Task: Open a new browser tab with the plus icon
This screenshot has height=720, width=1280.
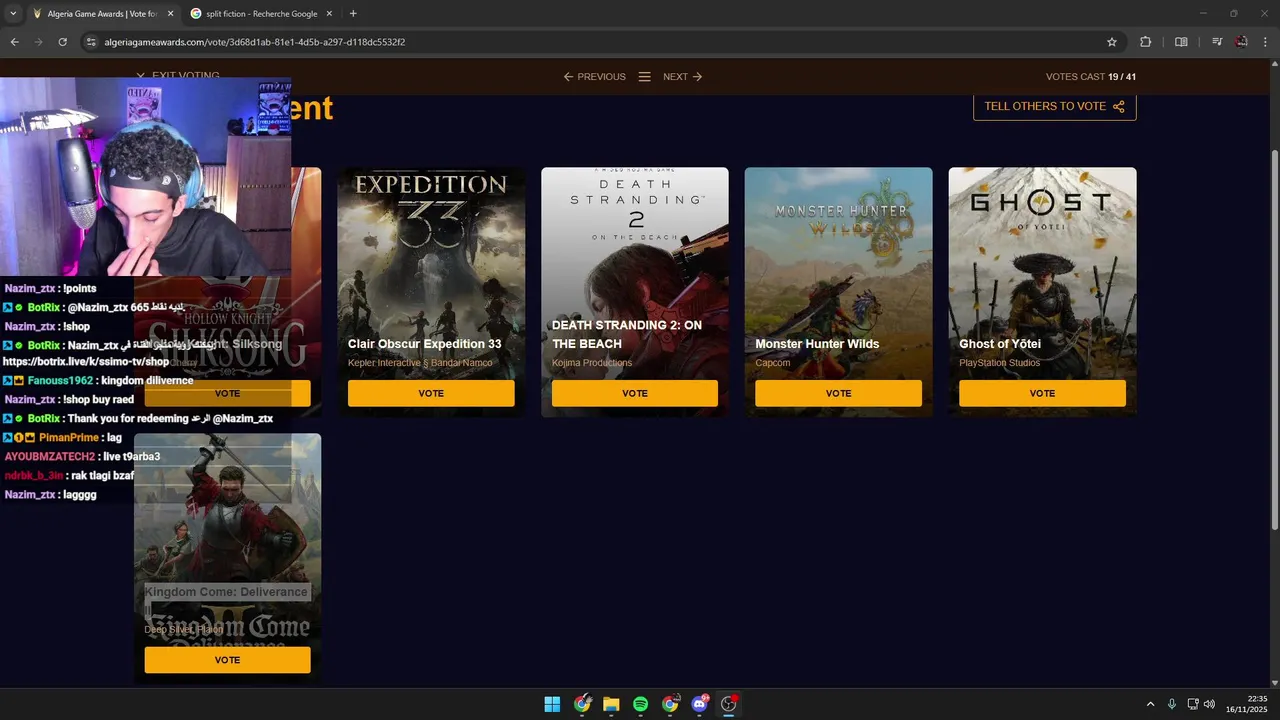Action: pos(353,13)
